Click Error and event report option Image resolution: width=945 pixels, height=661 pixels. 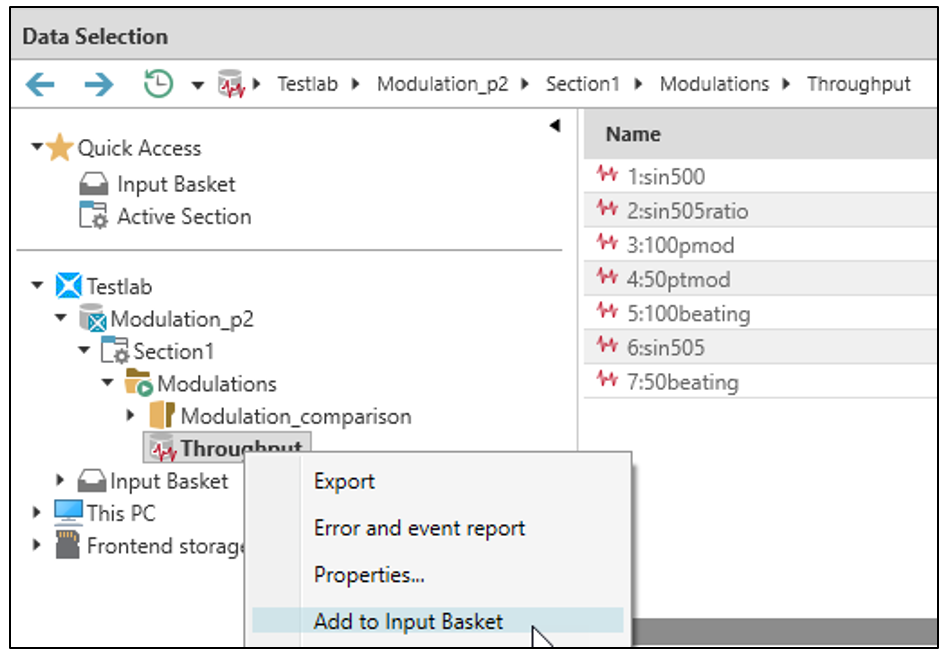[x=419, y=528]
